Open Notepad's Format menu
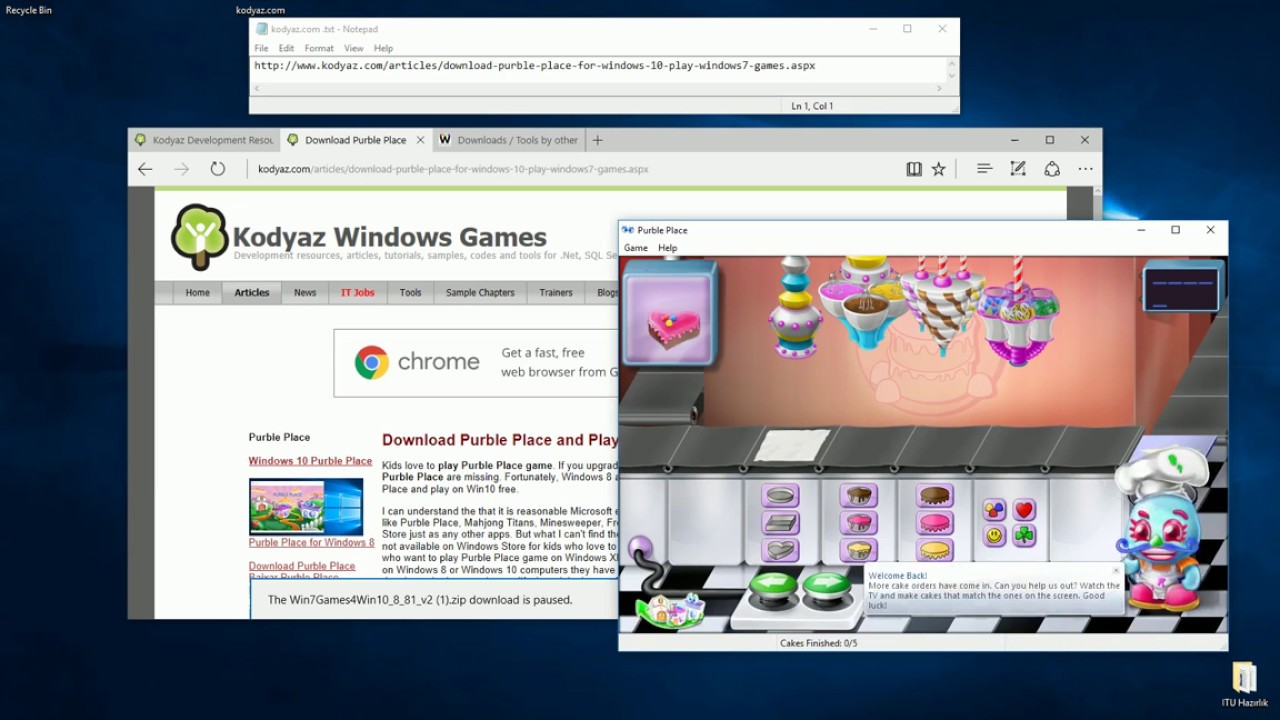This screenshot has width=1280, height=720. (319, 48)
